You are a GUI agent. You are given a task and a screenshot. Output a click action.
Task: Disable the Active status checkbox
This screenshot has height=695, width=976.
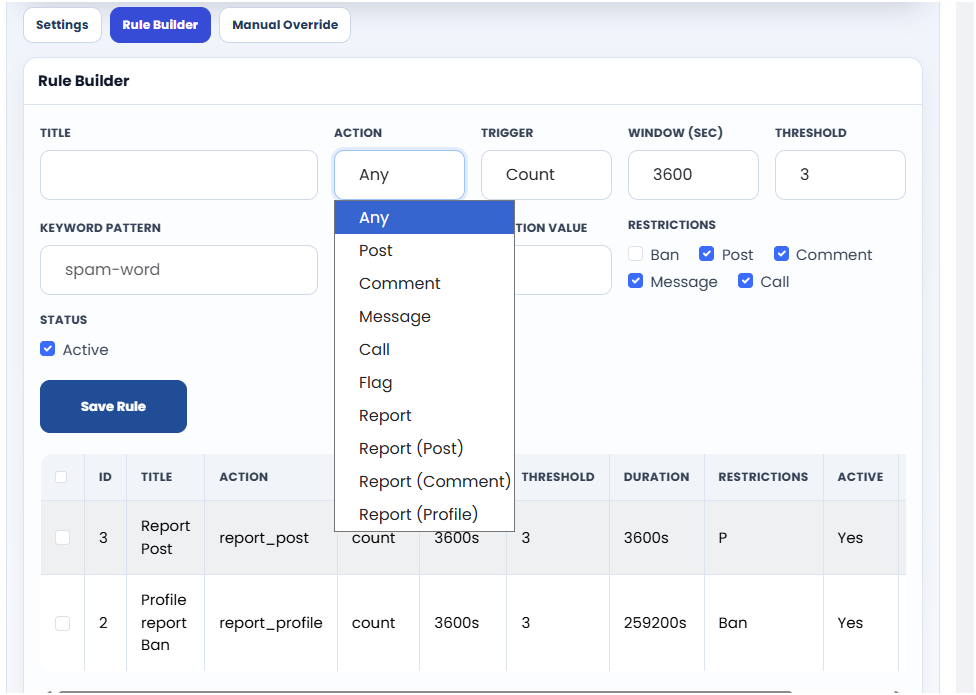coord(48,350)
